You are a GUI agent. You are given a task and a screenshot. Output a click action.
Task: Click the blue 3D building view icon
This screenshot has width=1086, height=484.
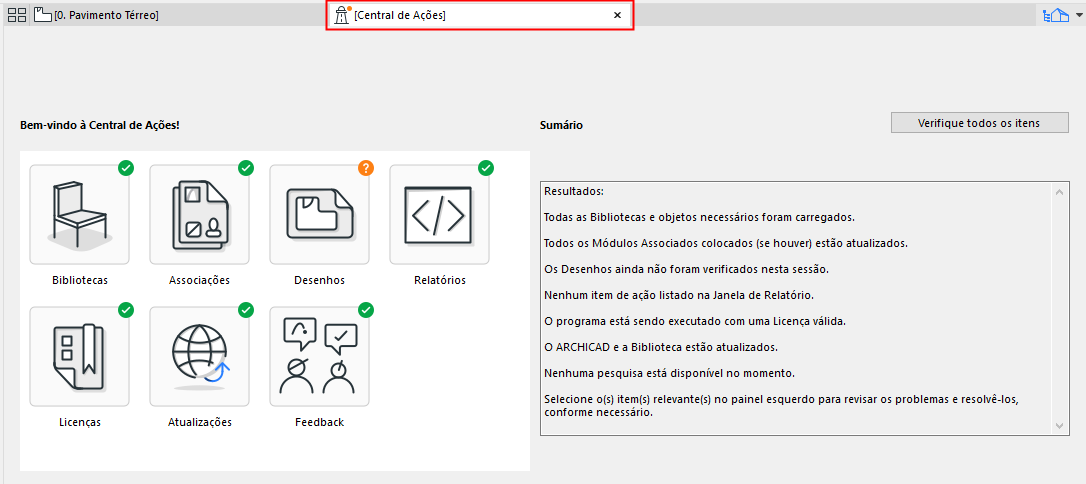coord(1056,15)
